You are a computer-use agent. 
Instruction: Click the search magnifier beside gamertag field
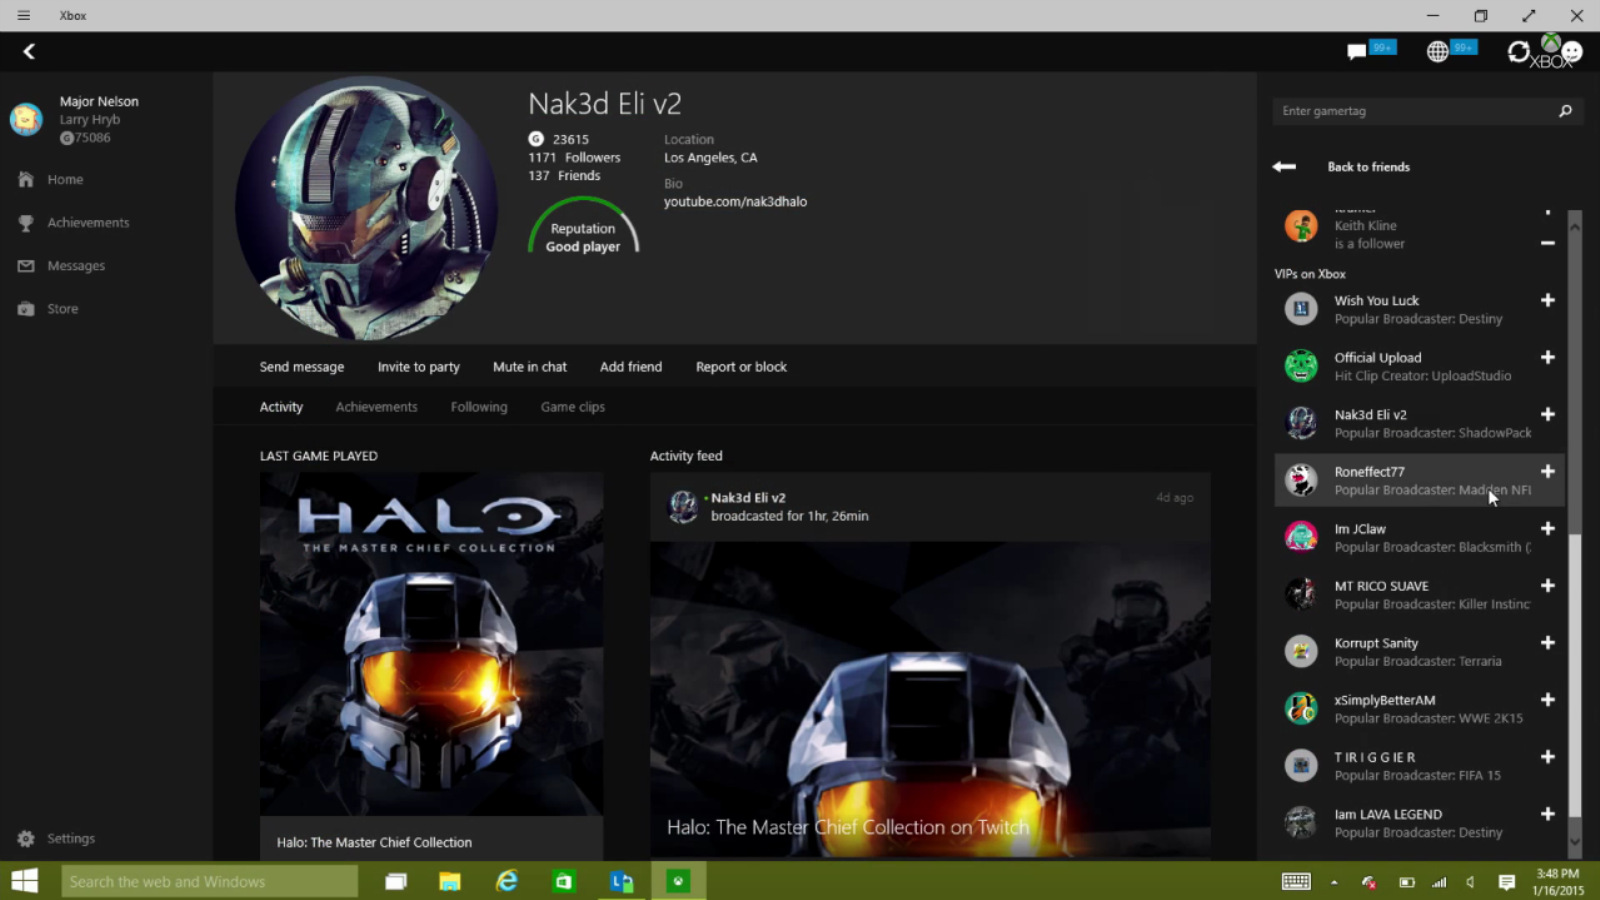[1565, 111]
